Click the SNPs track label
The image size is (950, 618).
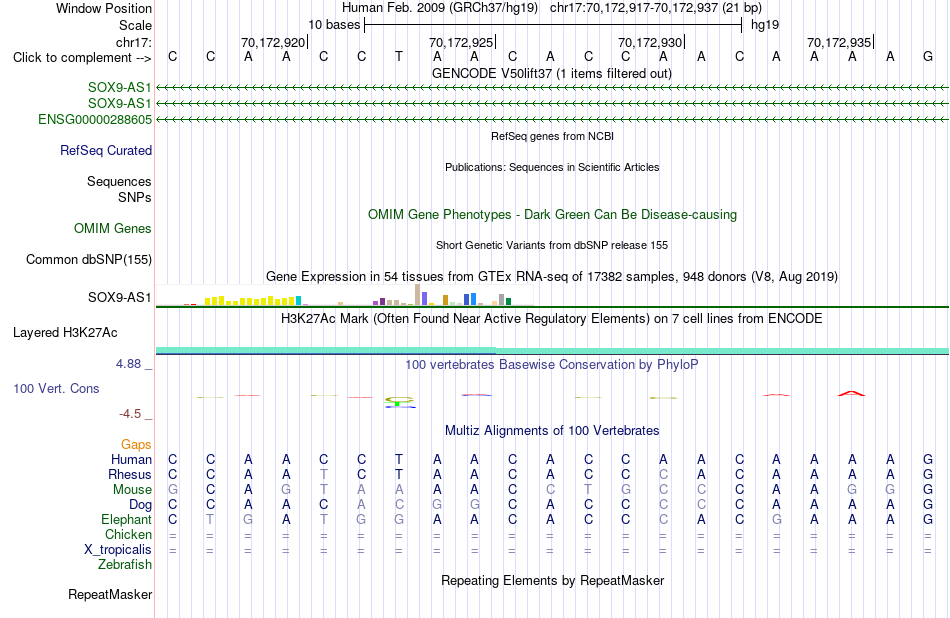pyautogui.click(x=135, y=197)
